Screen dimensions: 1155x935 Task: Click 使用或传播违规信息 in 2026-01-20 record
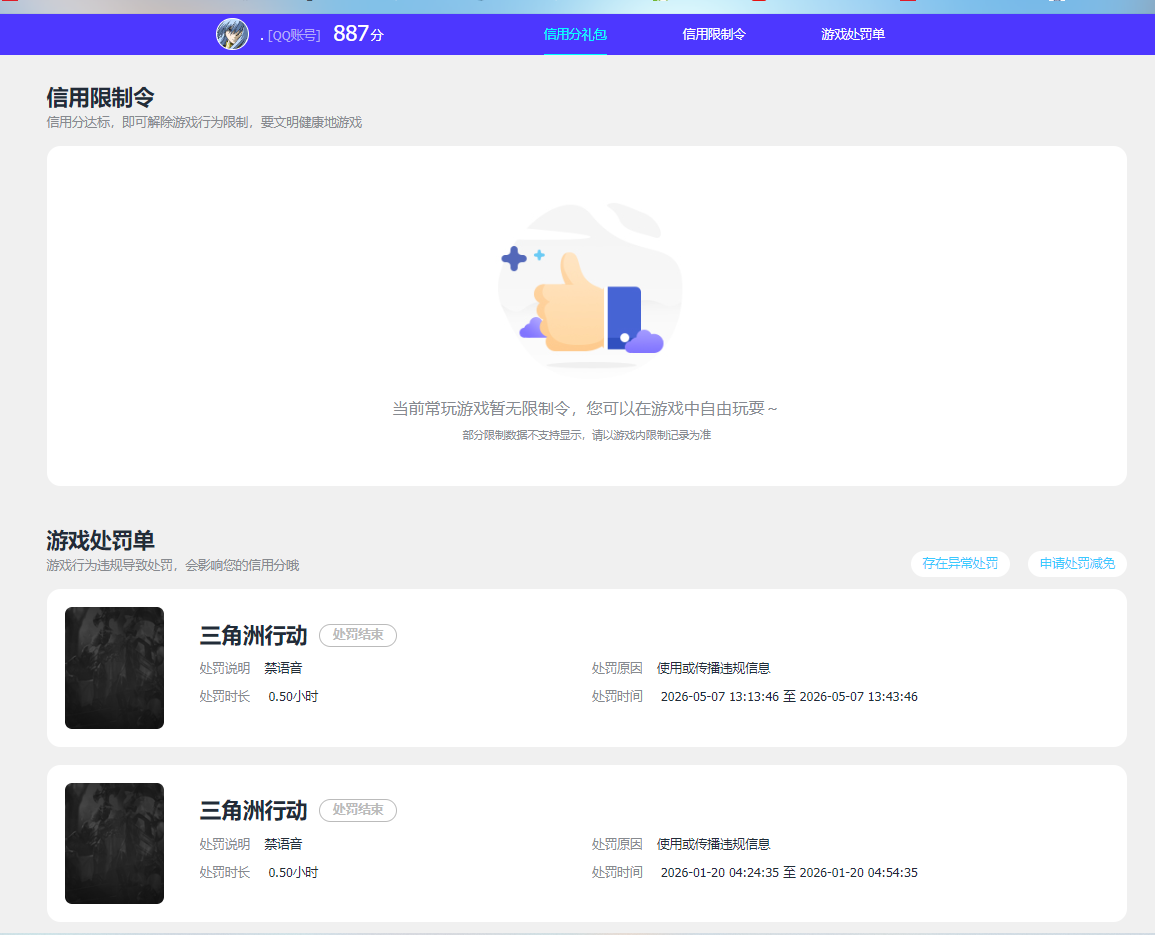[713, 844]
